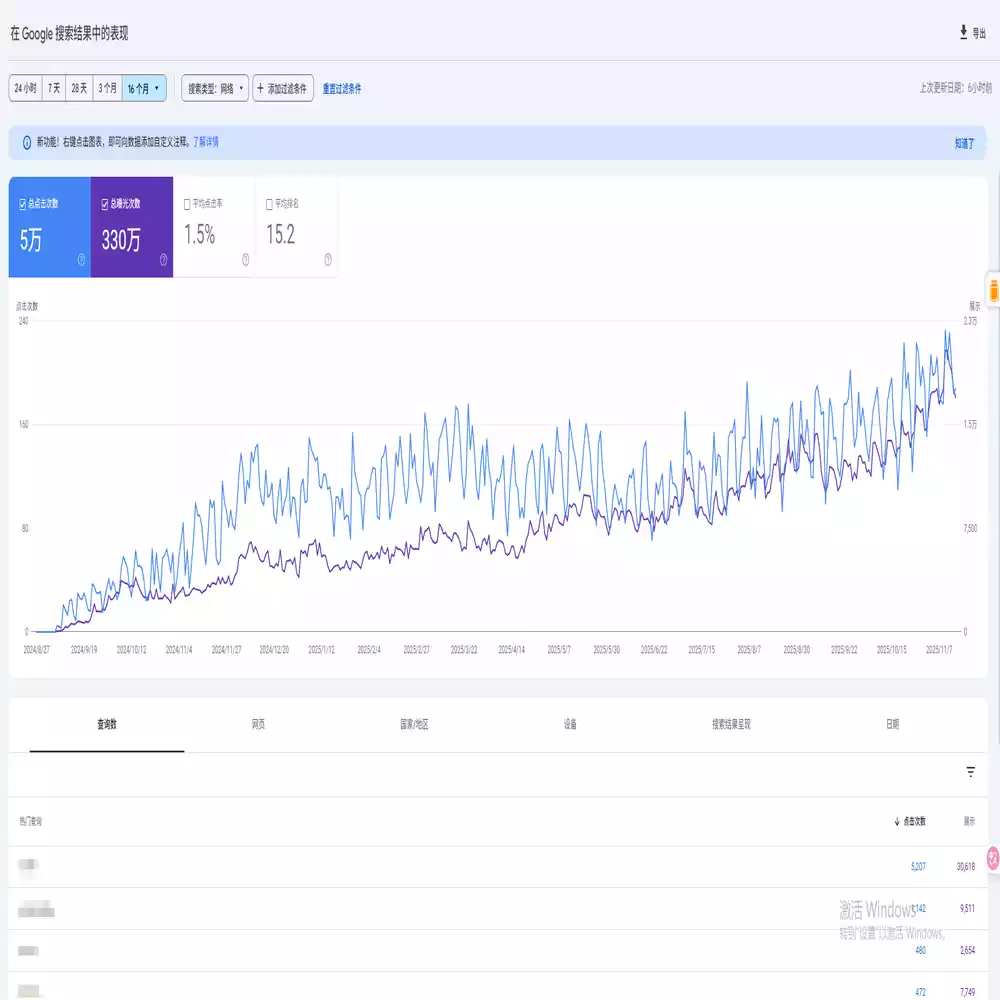
Task: Click the 重置过滤条件 link
Action: click(x=342, y=89)
